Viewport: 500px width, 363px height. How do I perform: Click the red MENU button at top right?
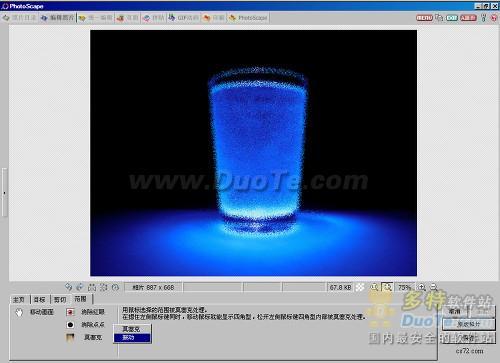point(424,18)
